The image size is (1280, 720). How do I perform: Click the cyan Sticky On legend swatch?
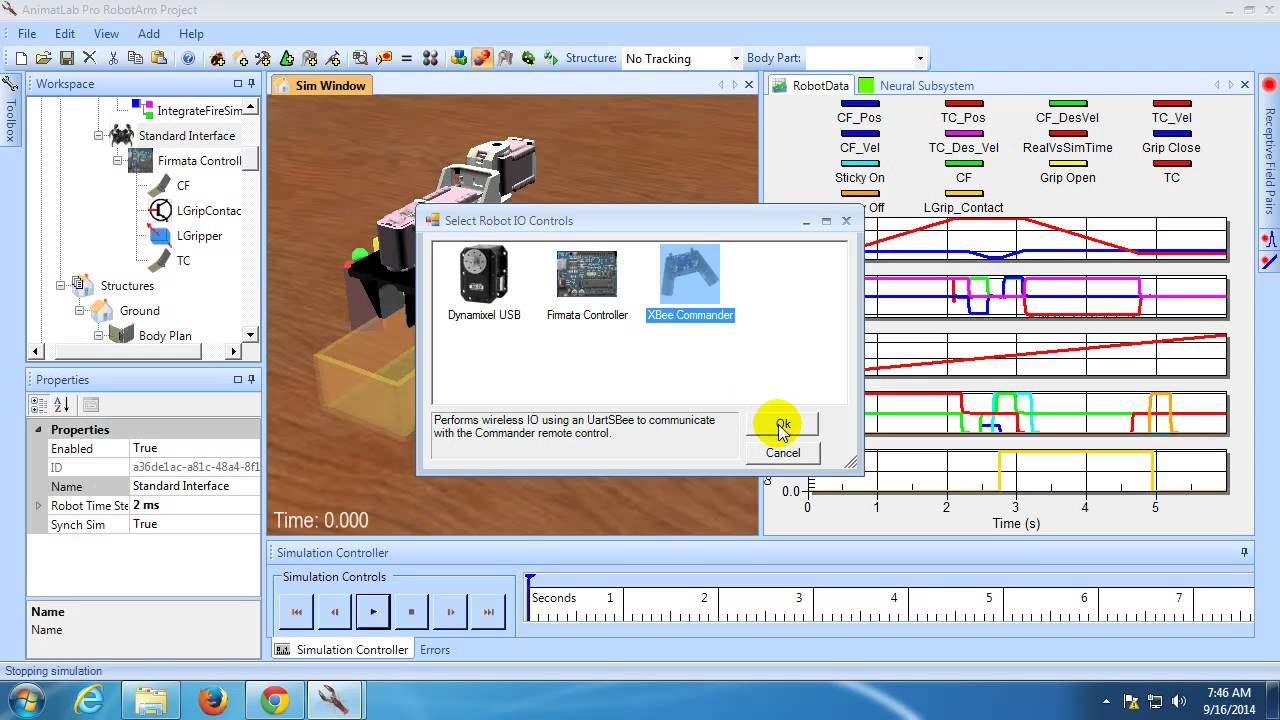click(x=859, y=163)
